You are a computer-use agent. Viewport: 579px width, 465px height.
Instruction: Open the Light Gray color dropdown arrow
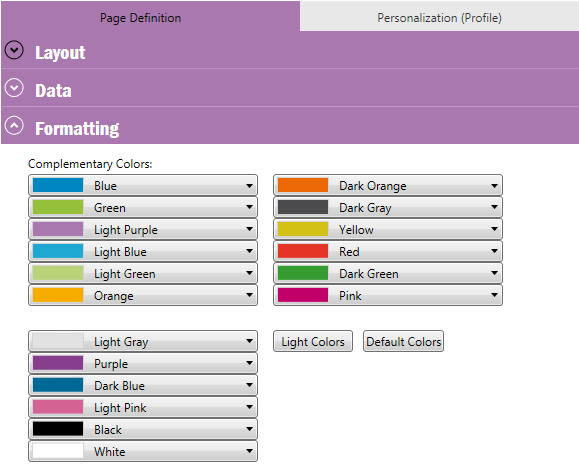(250, 341)
